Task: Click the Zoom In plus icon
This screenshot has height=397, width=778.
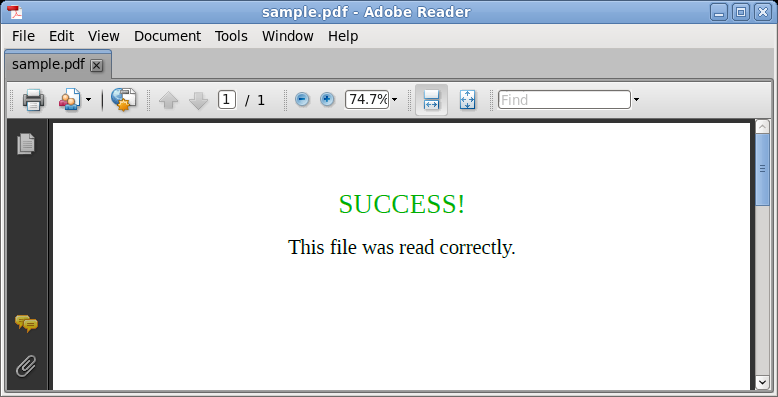Action: click(327, 100)
